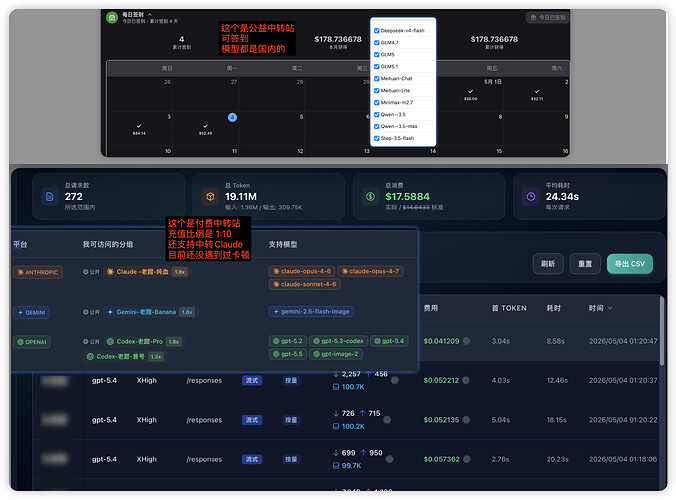Click the 今日已签到 button
Viewport: 676px width, 500px height.
pos(548,18)
